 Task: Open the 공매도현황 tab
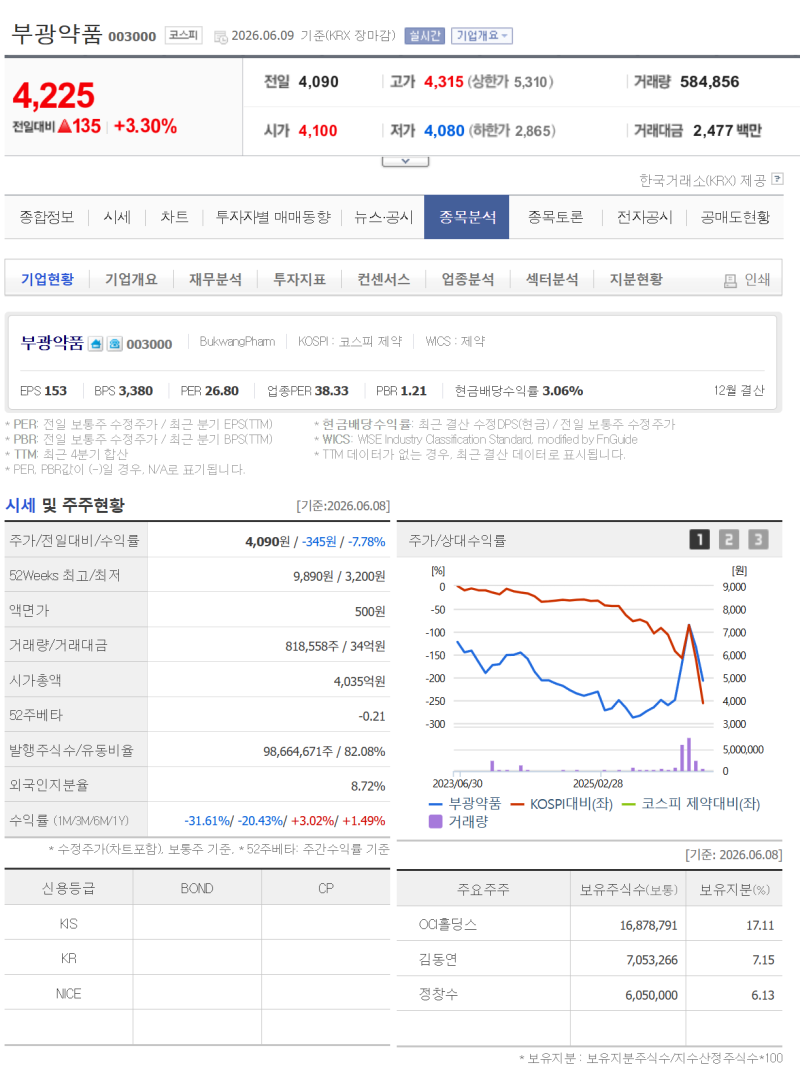point(735,217)
